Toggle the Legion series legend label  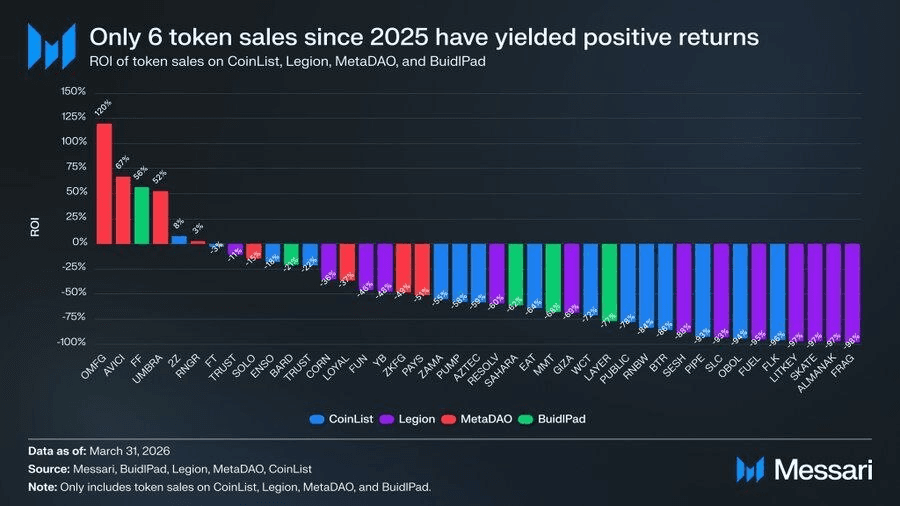[x=417, y=419]
